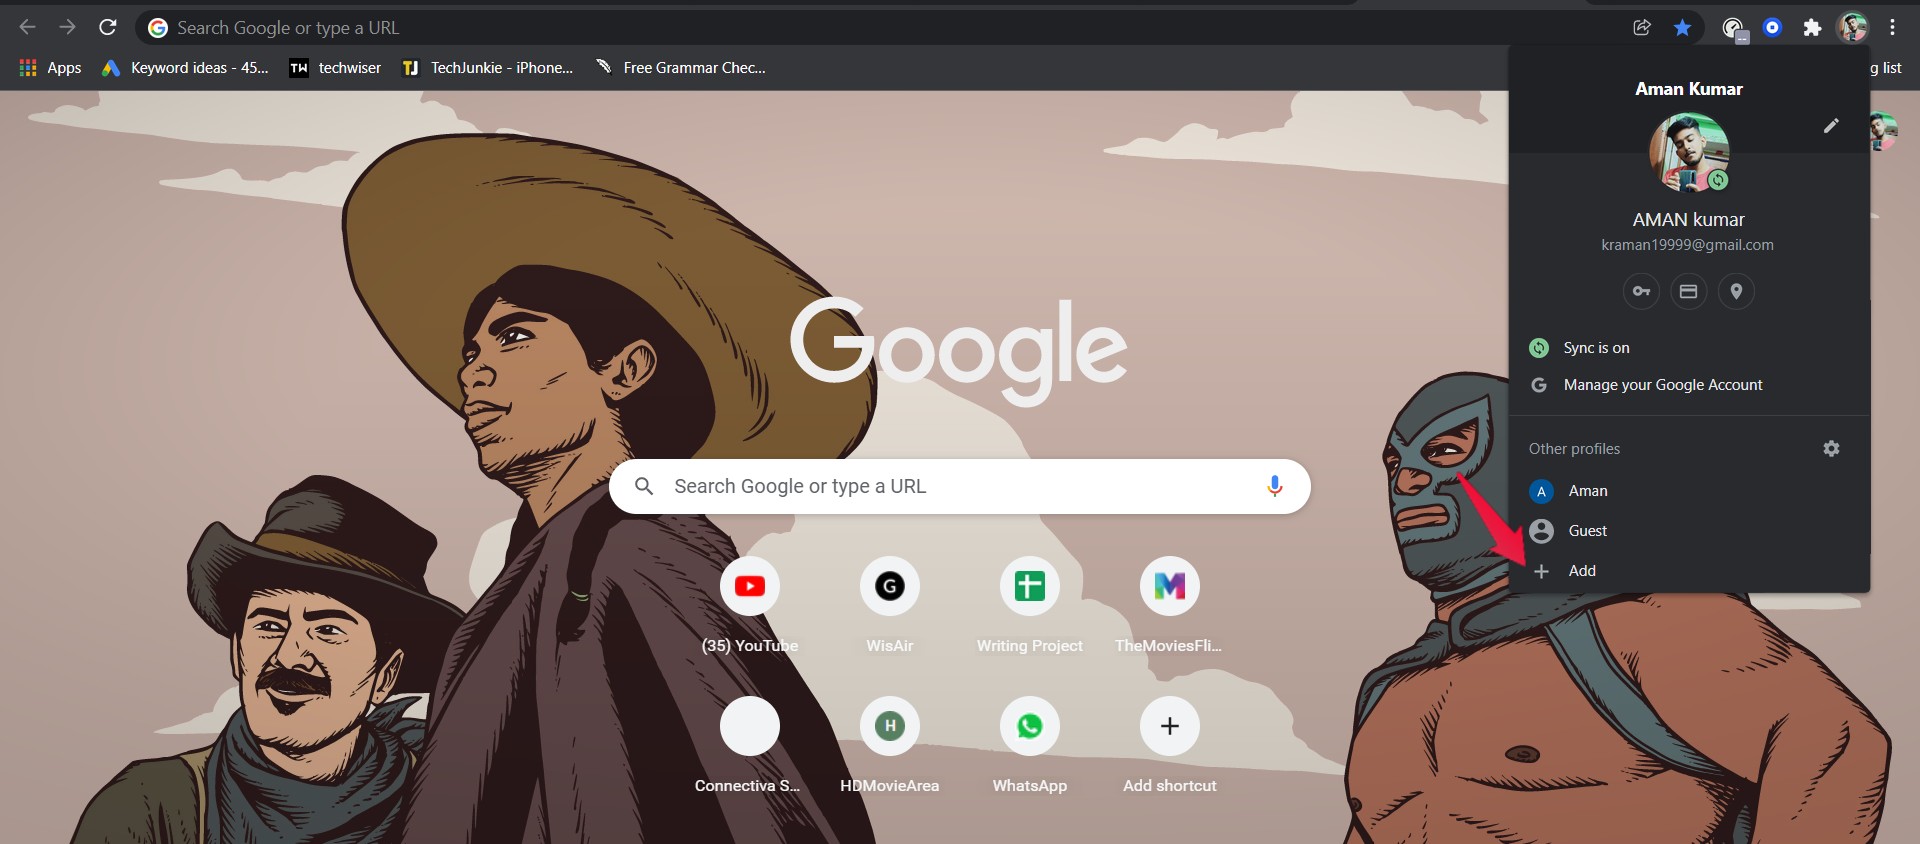1920x844 pixels.
Task: Open the YouTube shortcut
Action: click(750, 606)
